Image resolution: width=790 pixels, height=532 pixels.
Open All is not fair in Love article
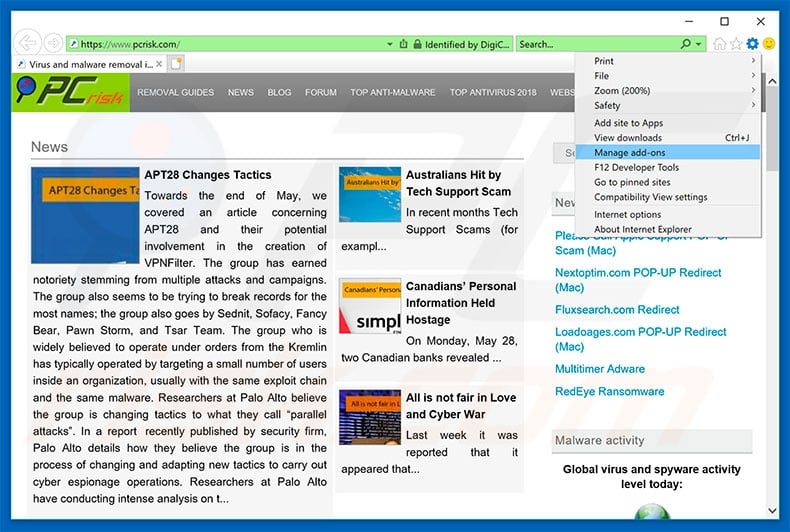coord(461,406)
